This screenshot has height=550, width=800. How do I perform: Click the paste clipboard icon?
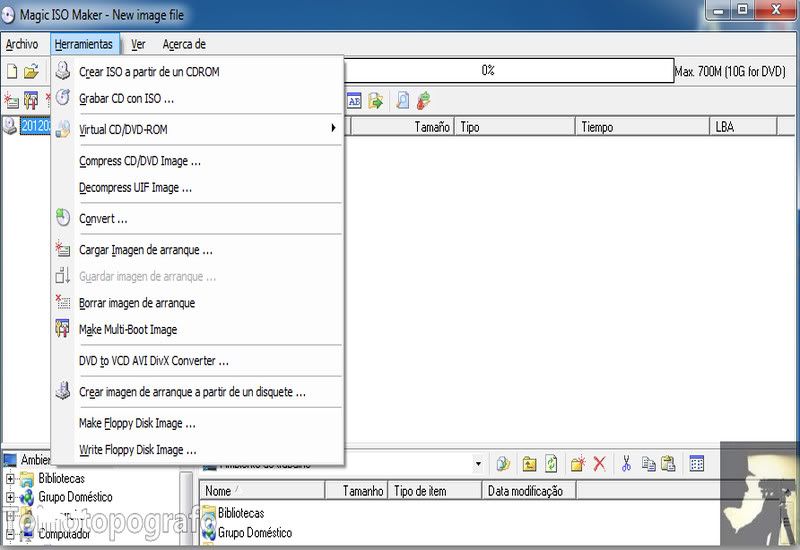pyautogui.click(x=668, y=464)
